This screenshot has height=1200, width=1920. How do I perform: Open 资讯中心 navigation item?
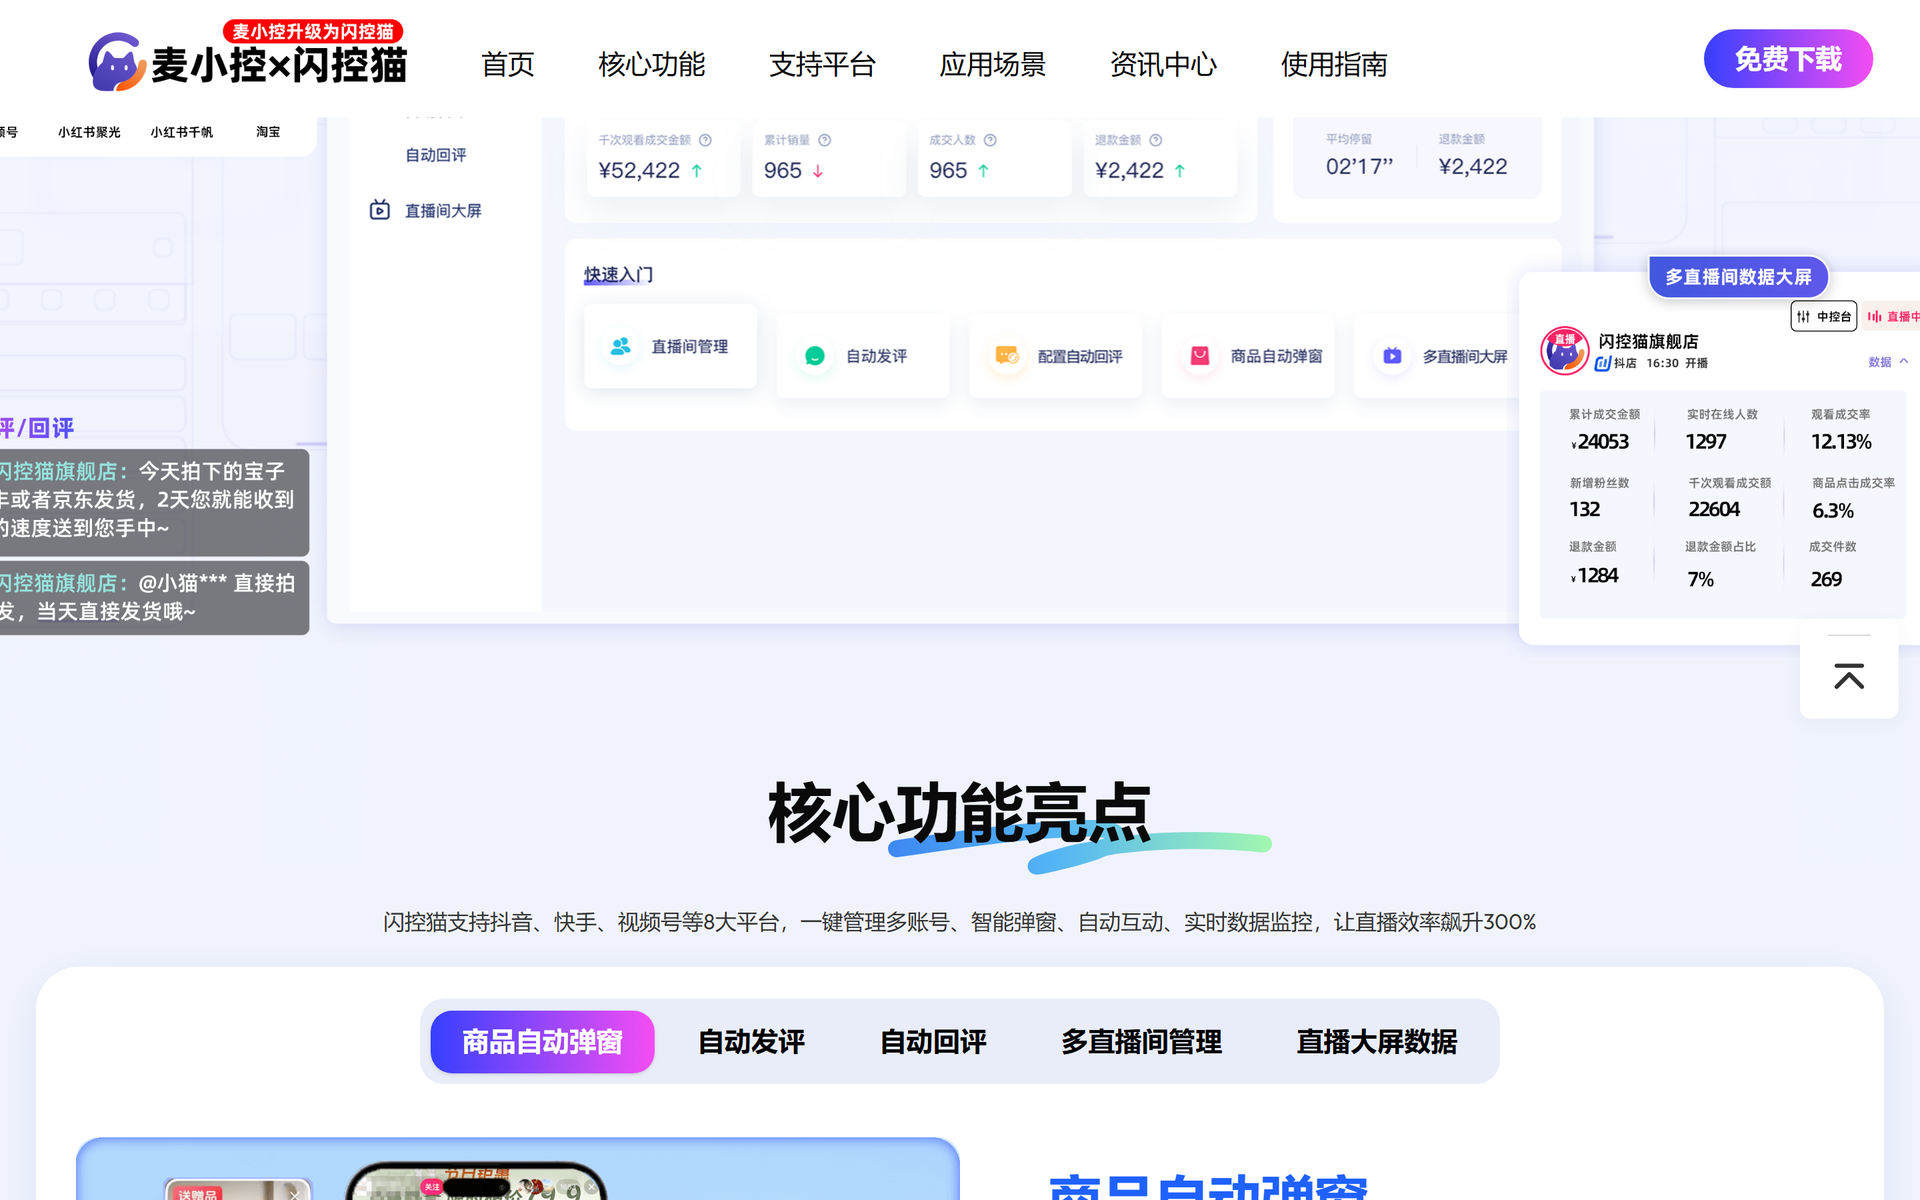click(1163, 64)
